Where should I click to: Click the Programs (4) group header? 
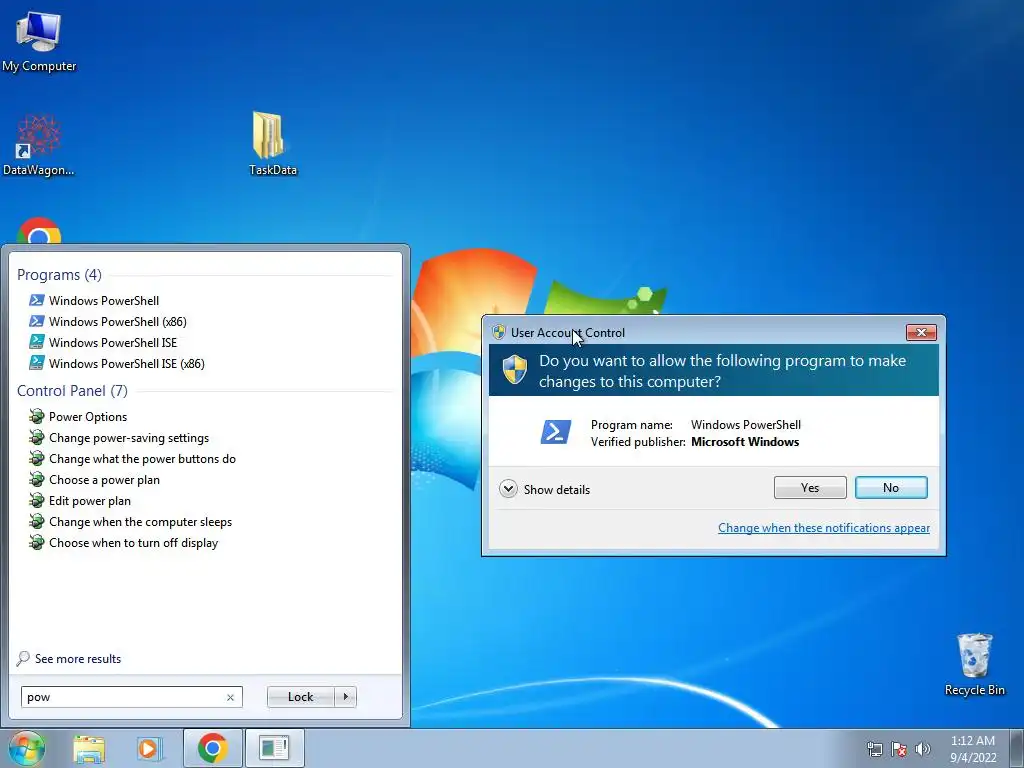(59, 275)
